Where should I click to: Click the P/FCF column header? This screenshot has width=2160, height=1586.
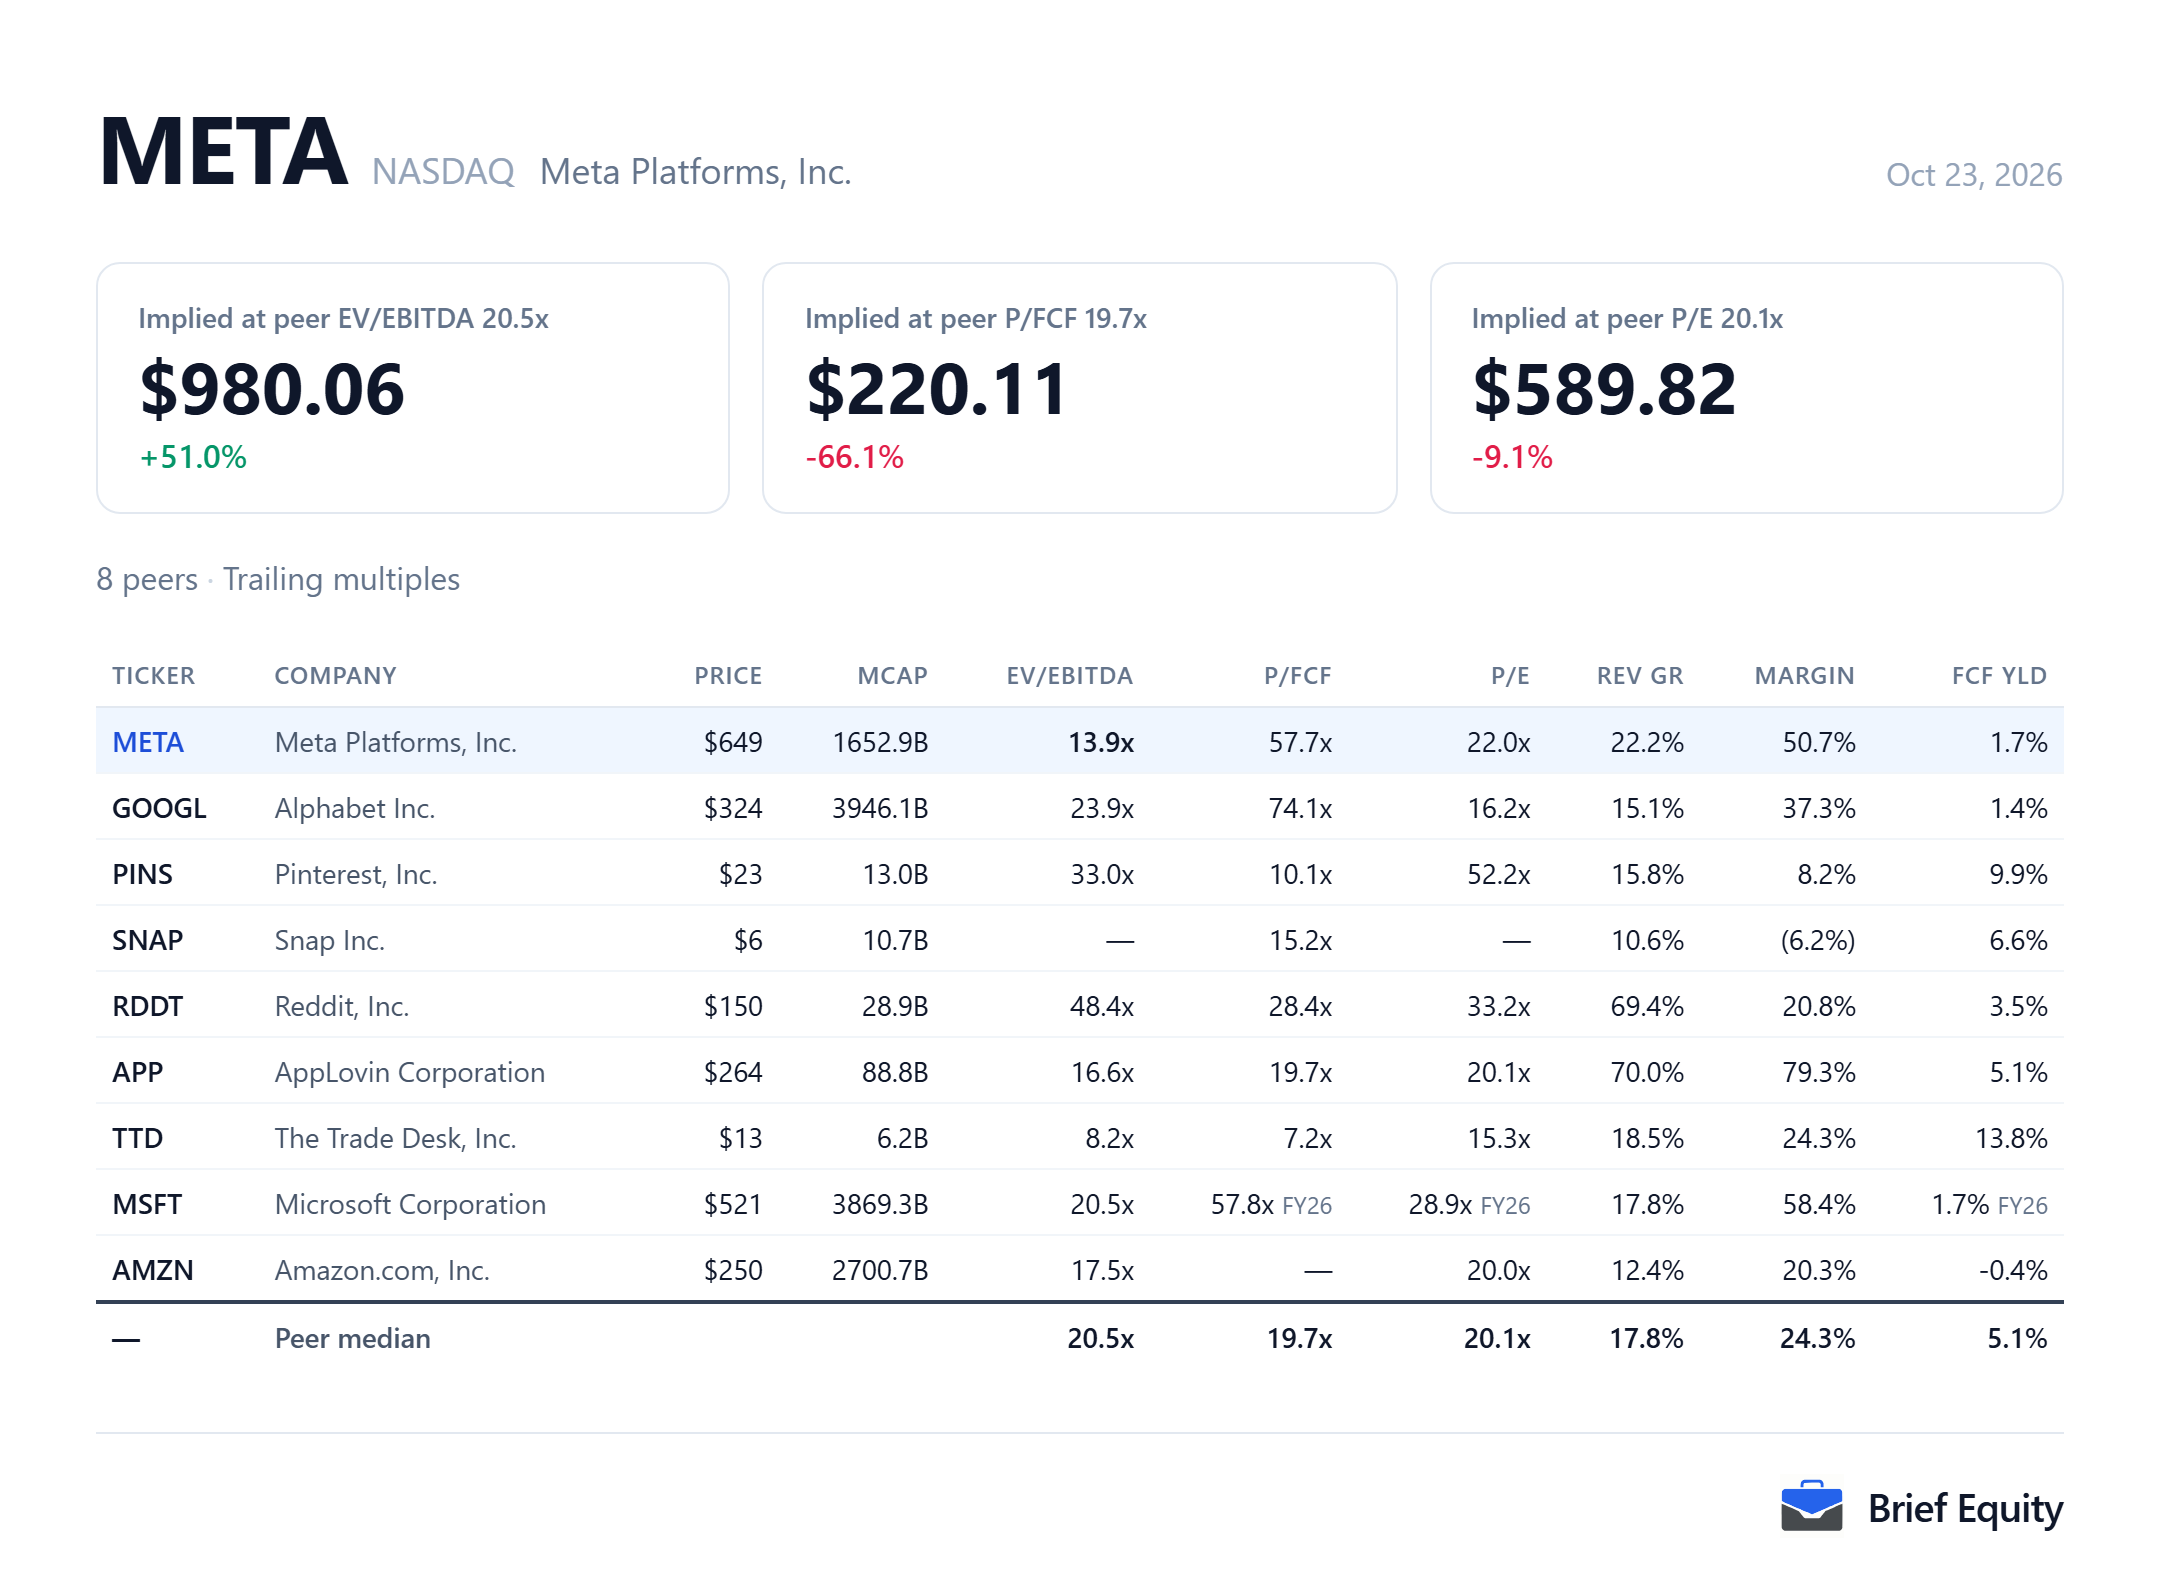1297,676
